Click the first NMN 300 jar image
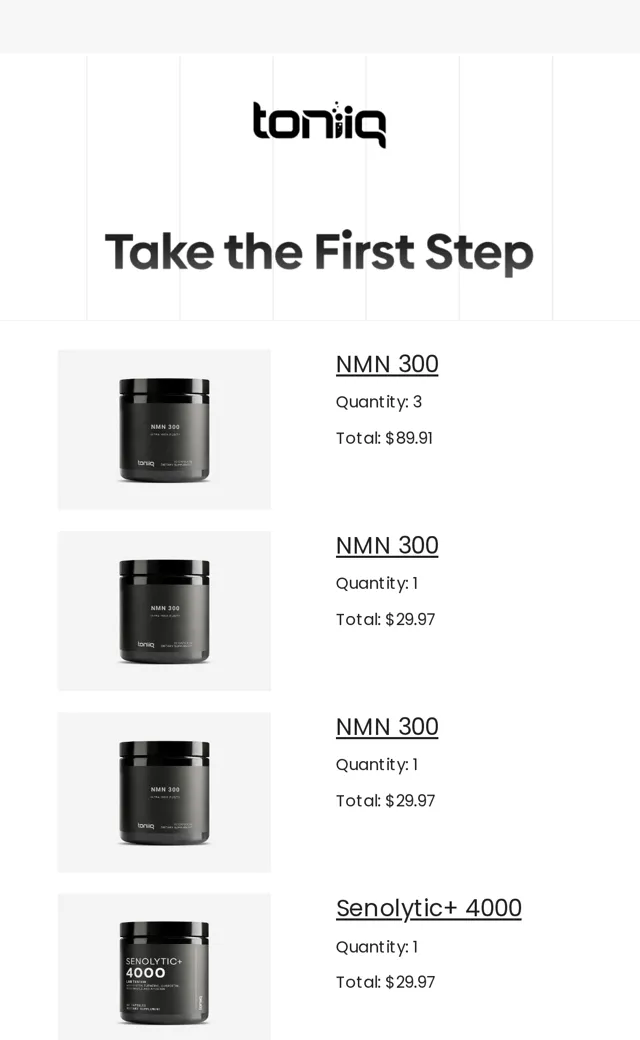The image size is (640, 1040). pyautogui.click(x=164, y=430)
